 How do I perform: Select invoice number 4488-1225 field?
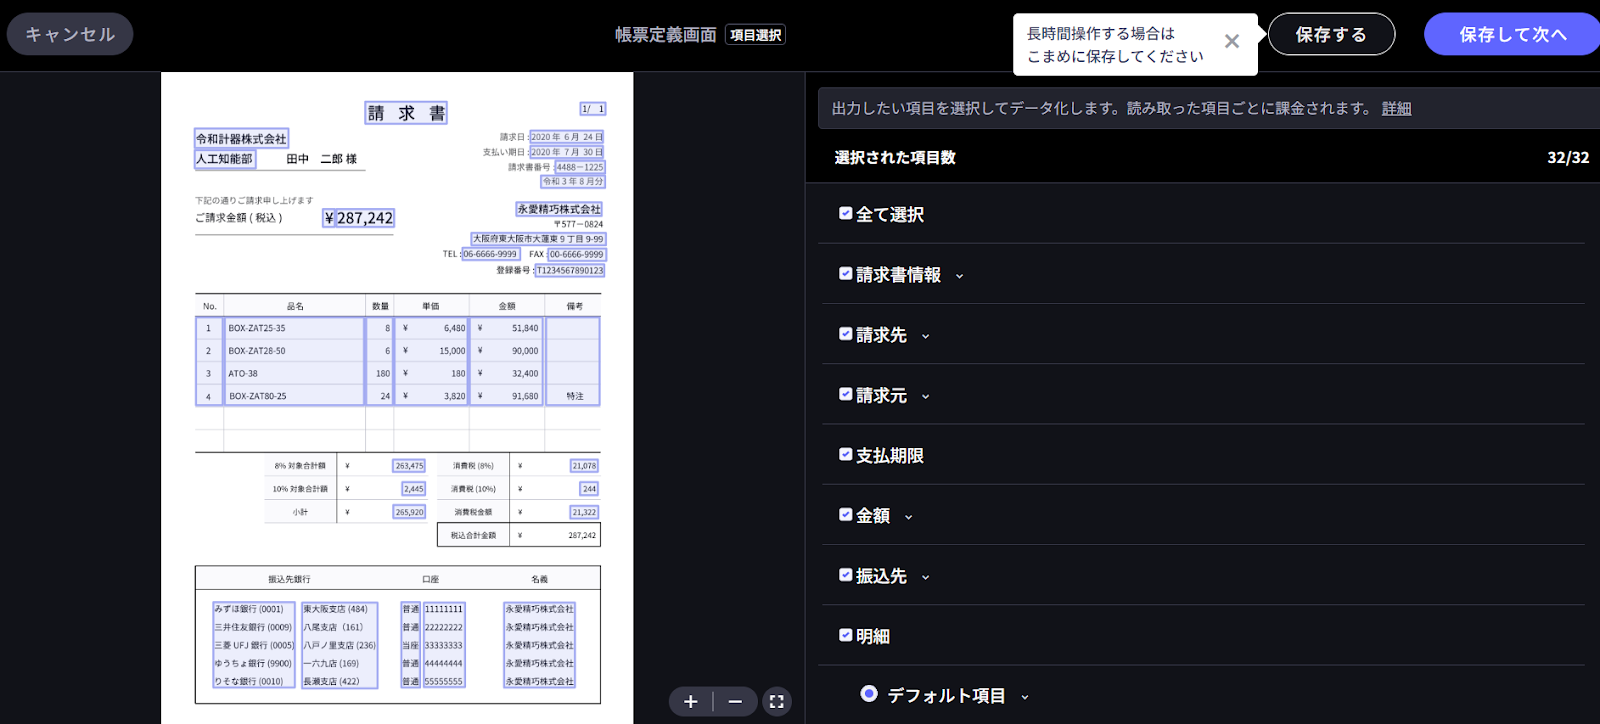coord(580,167)
